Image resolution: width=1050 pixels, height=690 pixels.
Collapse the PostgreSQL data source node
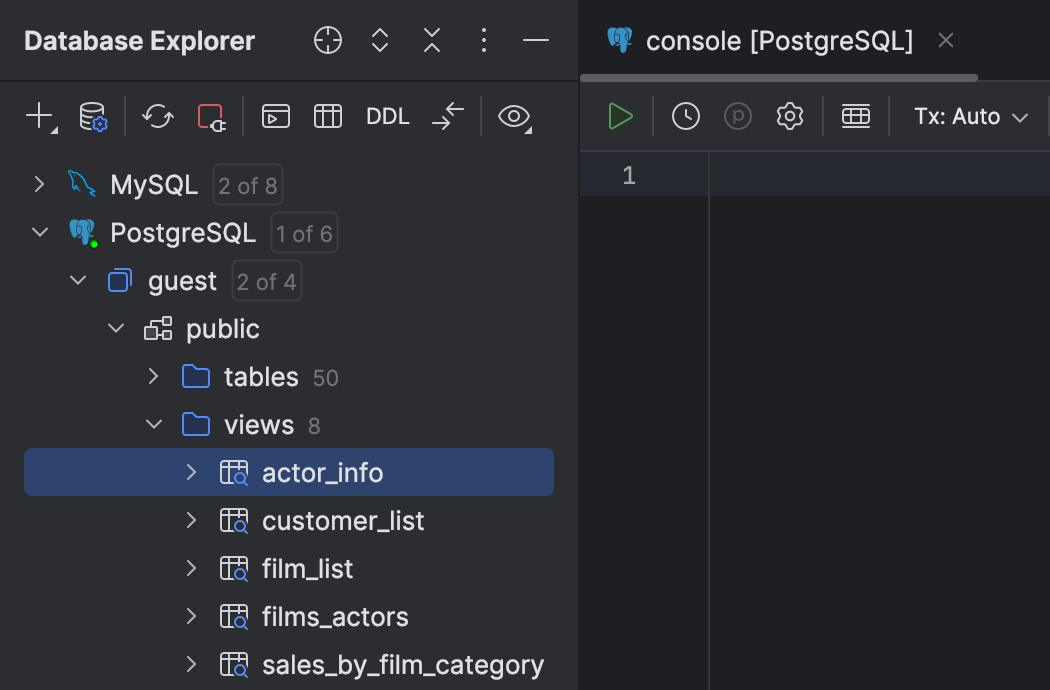coord(39,231)
